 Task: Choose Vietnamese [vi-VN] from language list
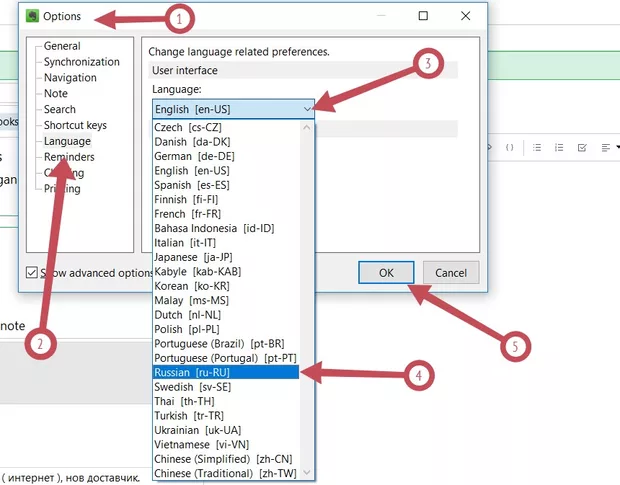(x=226, y=444)
